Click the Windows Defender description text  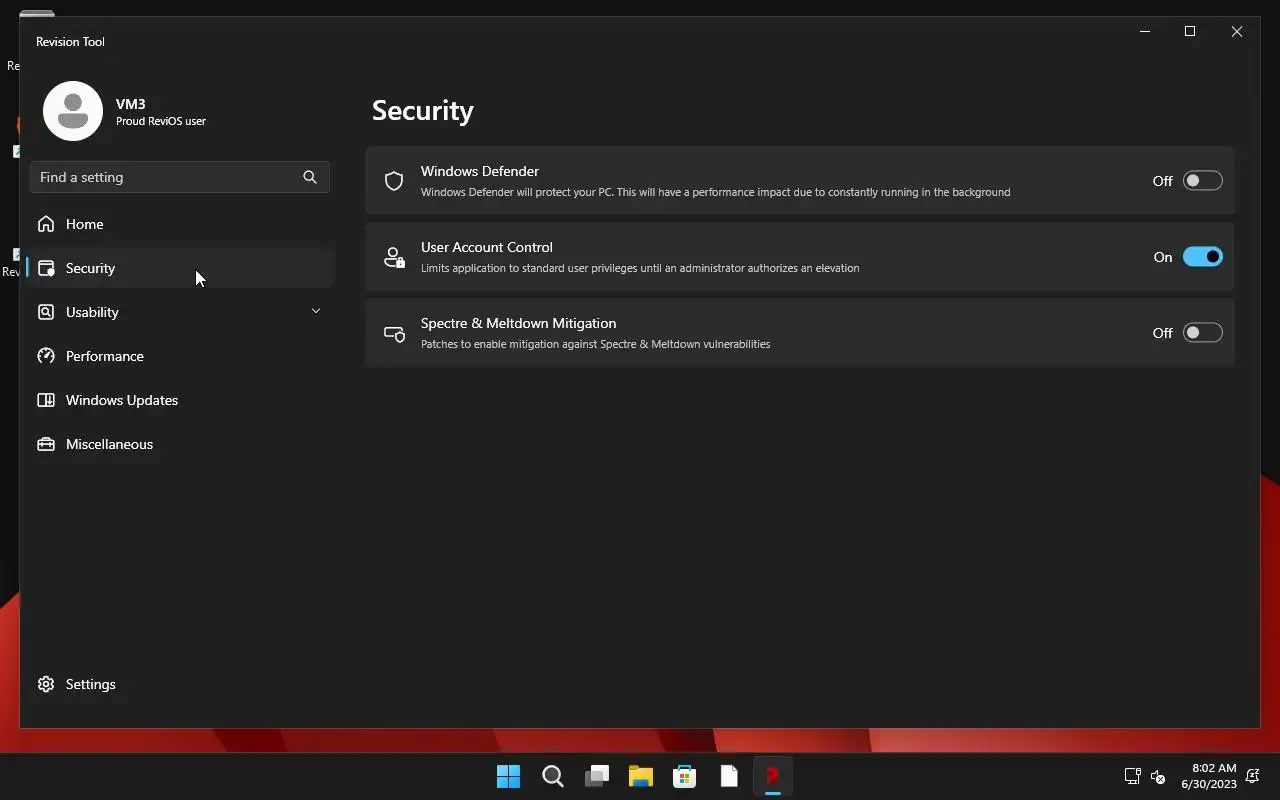click(715, 192)
